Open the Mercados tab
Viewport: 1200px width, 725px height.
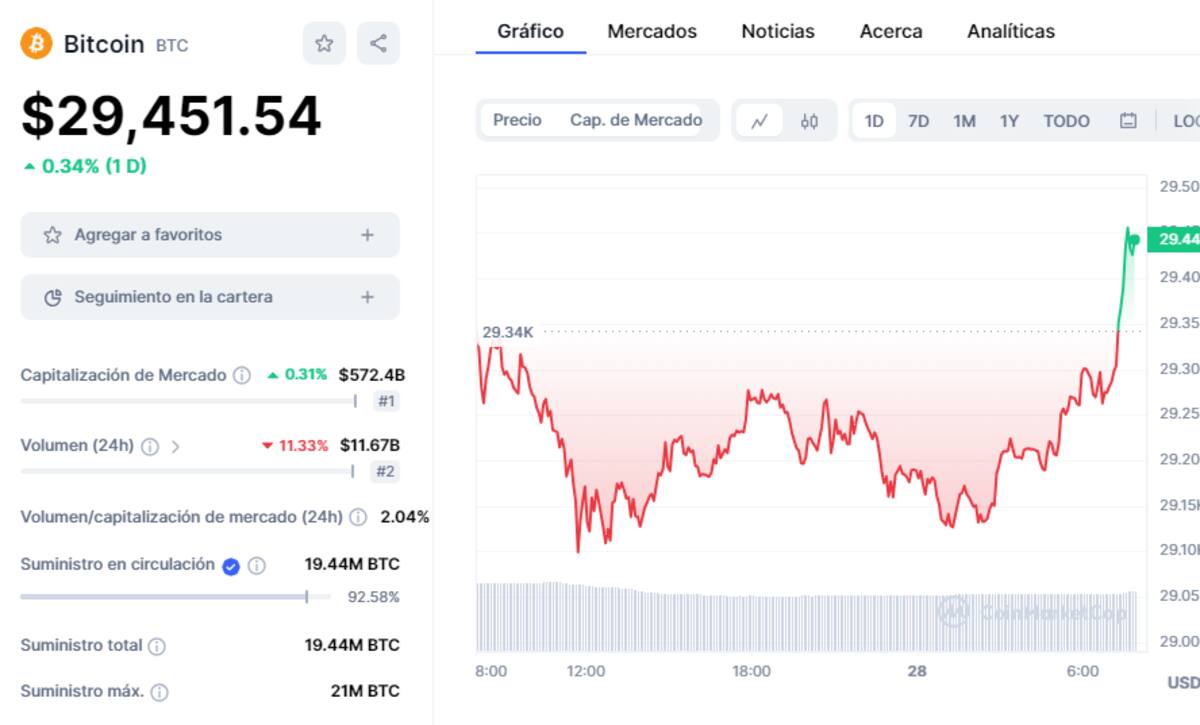(x=652, y=31)
